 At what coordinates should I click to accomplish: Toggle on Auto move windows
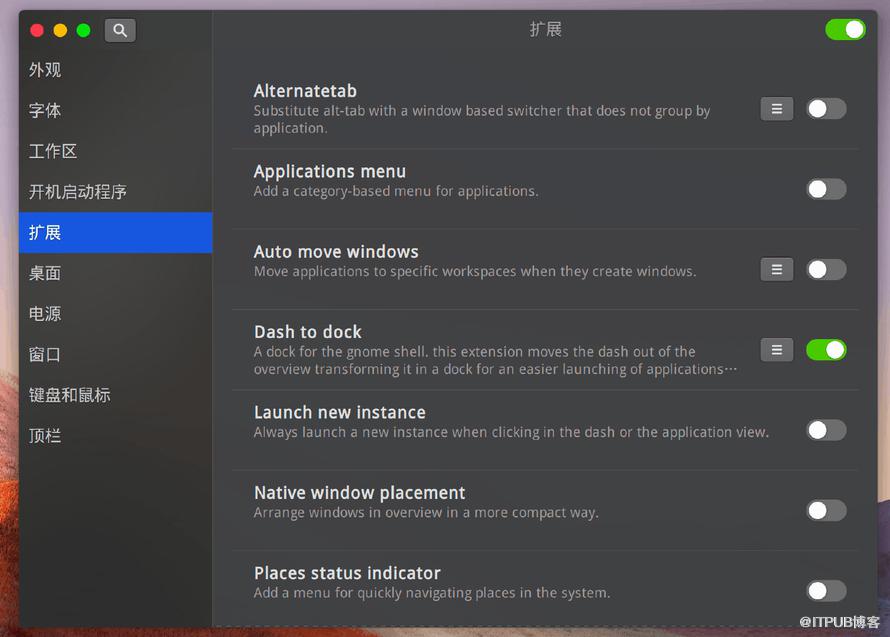point(826,270)
